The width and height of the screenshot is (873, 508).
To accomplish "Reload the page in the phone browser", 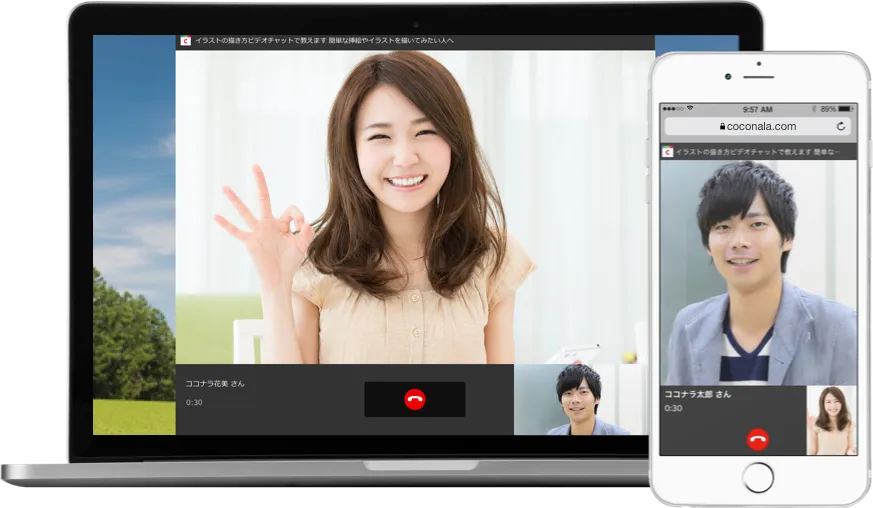I will click(x=841, y=126).
